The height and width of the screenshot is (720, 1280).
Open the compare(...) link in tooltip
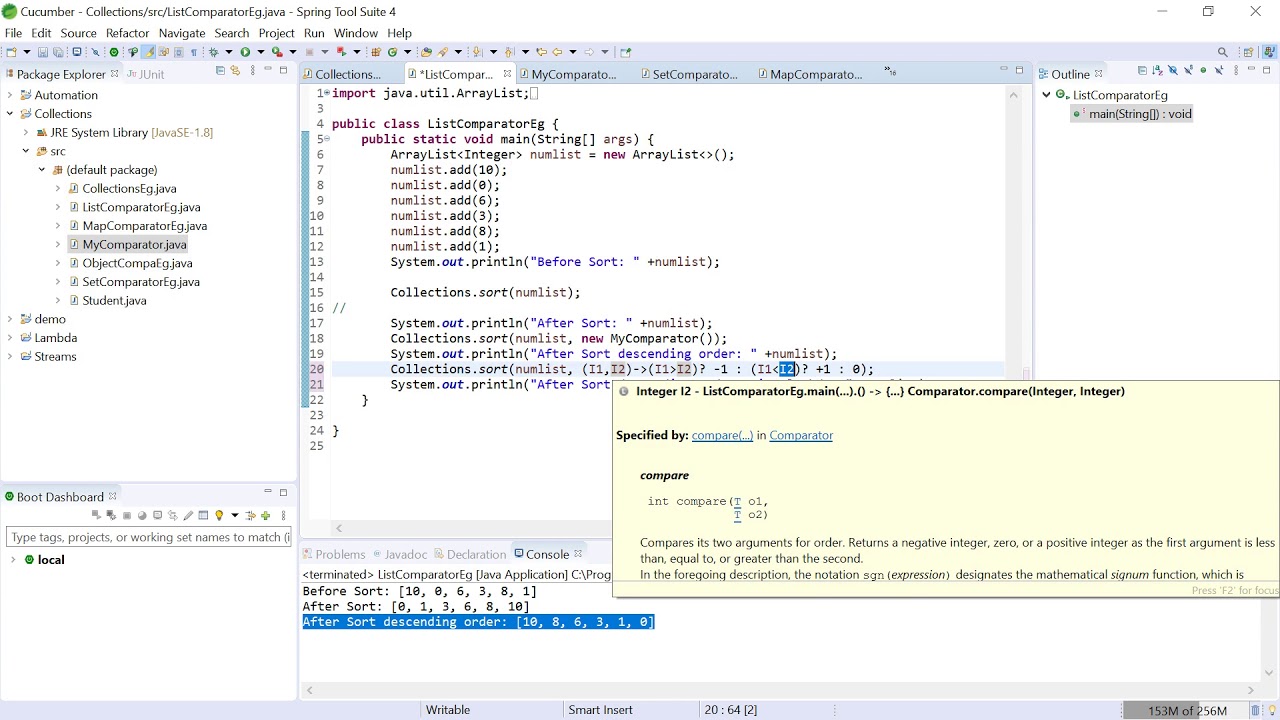click(722, 435)
